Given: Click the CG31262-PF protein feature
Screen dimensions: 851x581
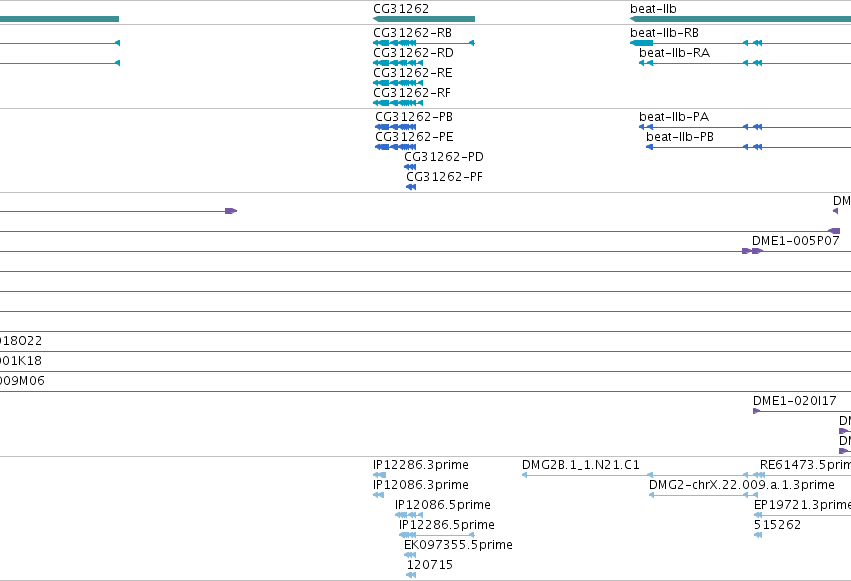Looking at the screenshot, I should coord(411,187).
